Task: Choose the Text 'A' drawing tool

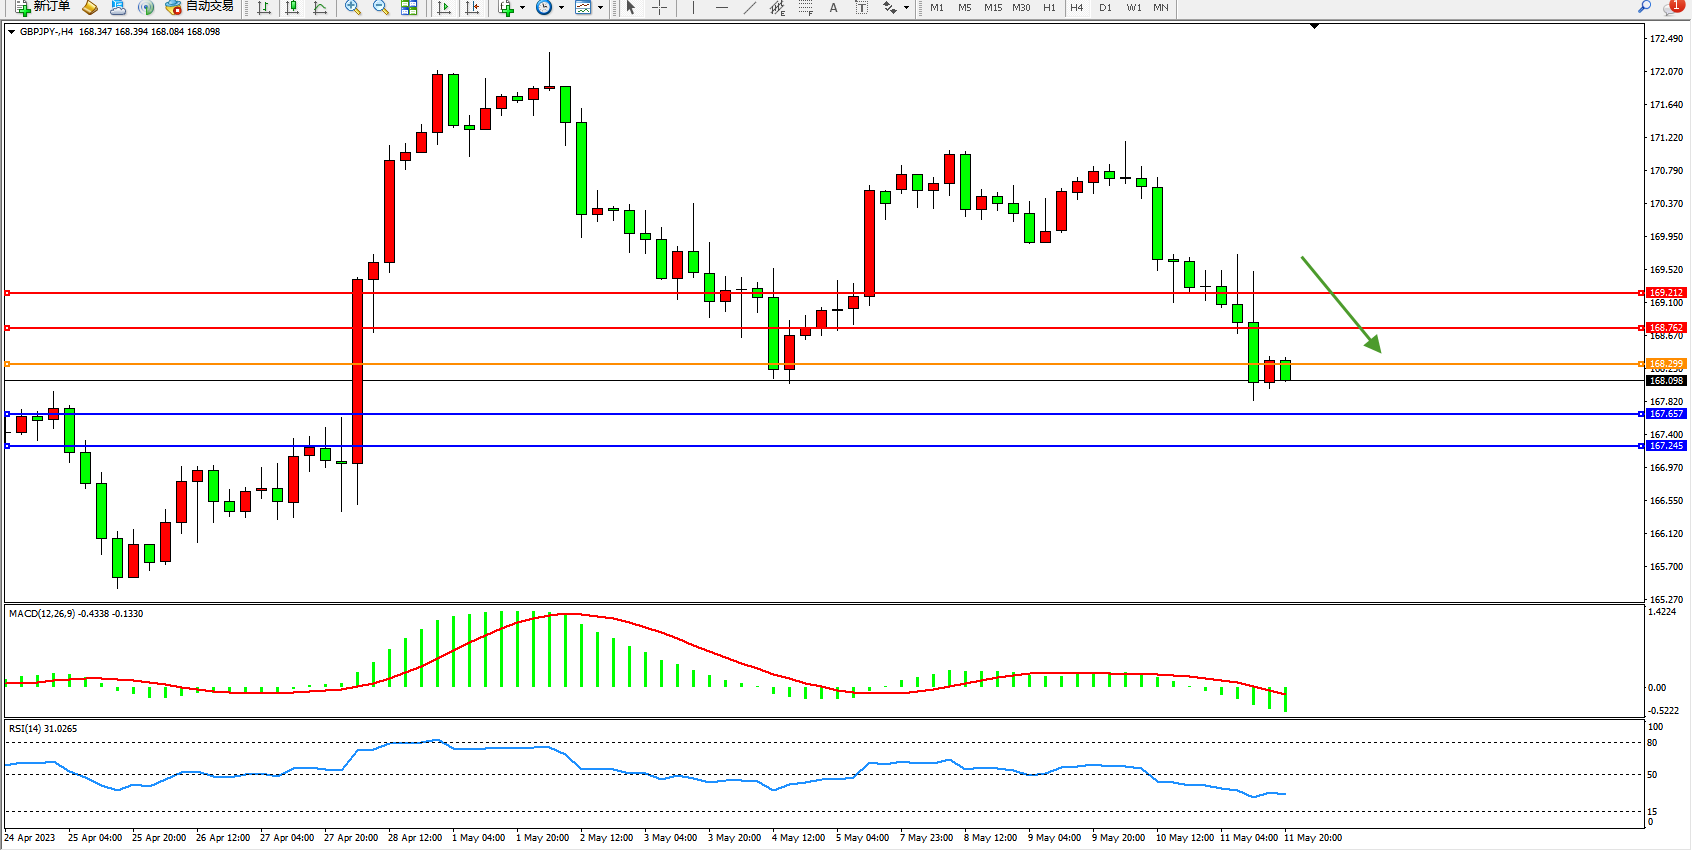Action: [833, 7]
